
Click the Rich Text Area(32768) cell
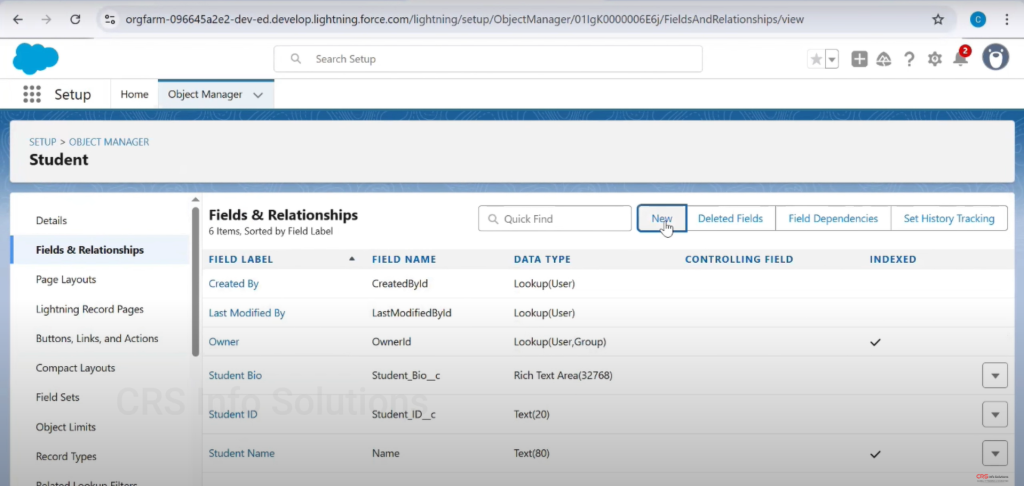(x=563, y=376)
